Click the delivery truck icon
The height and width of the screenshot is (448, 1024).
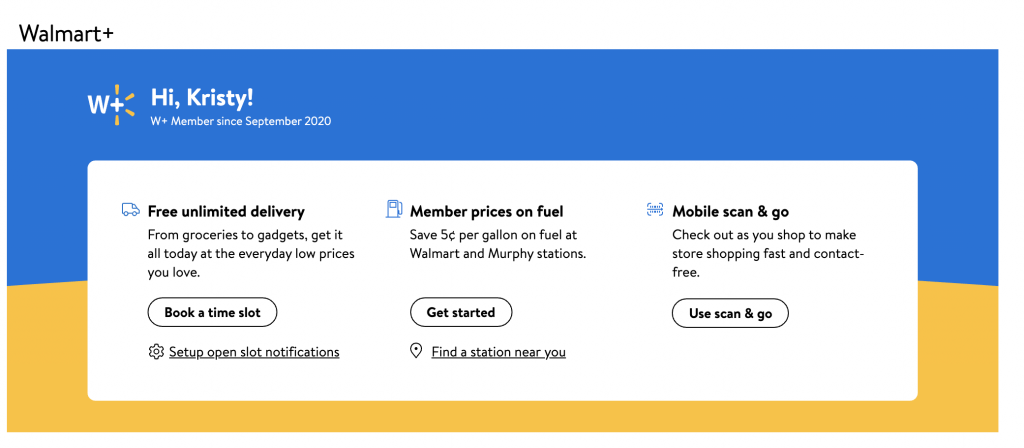coord(130,210)
